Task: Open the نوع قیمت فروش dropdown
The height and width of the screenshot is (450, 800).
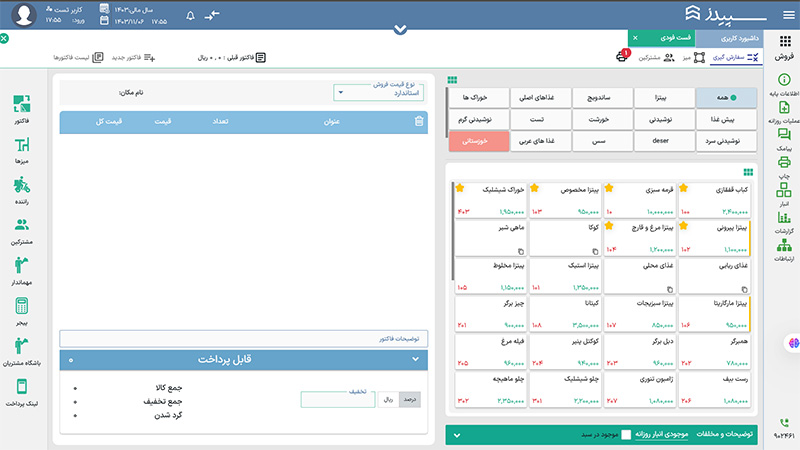Action: [x=379, y=92]
